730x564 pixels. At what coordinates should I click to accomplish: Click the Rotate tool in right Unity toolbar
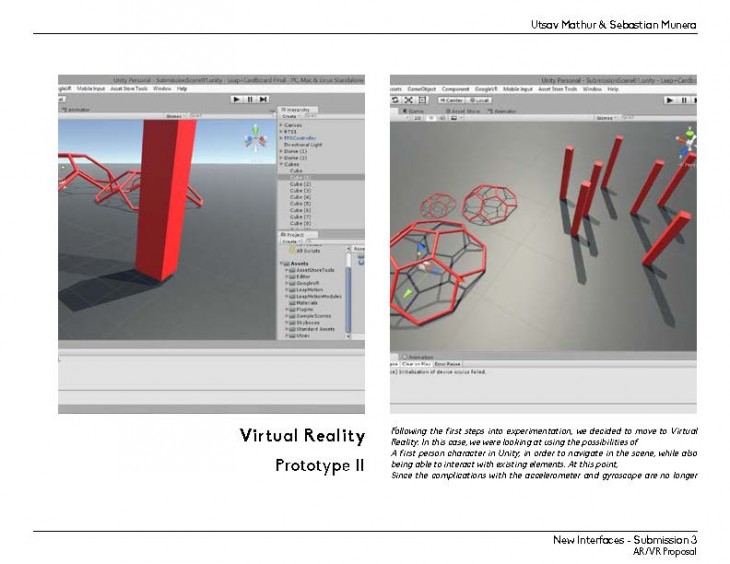396,100
